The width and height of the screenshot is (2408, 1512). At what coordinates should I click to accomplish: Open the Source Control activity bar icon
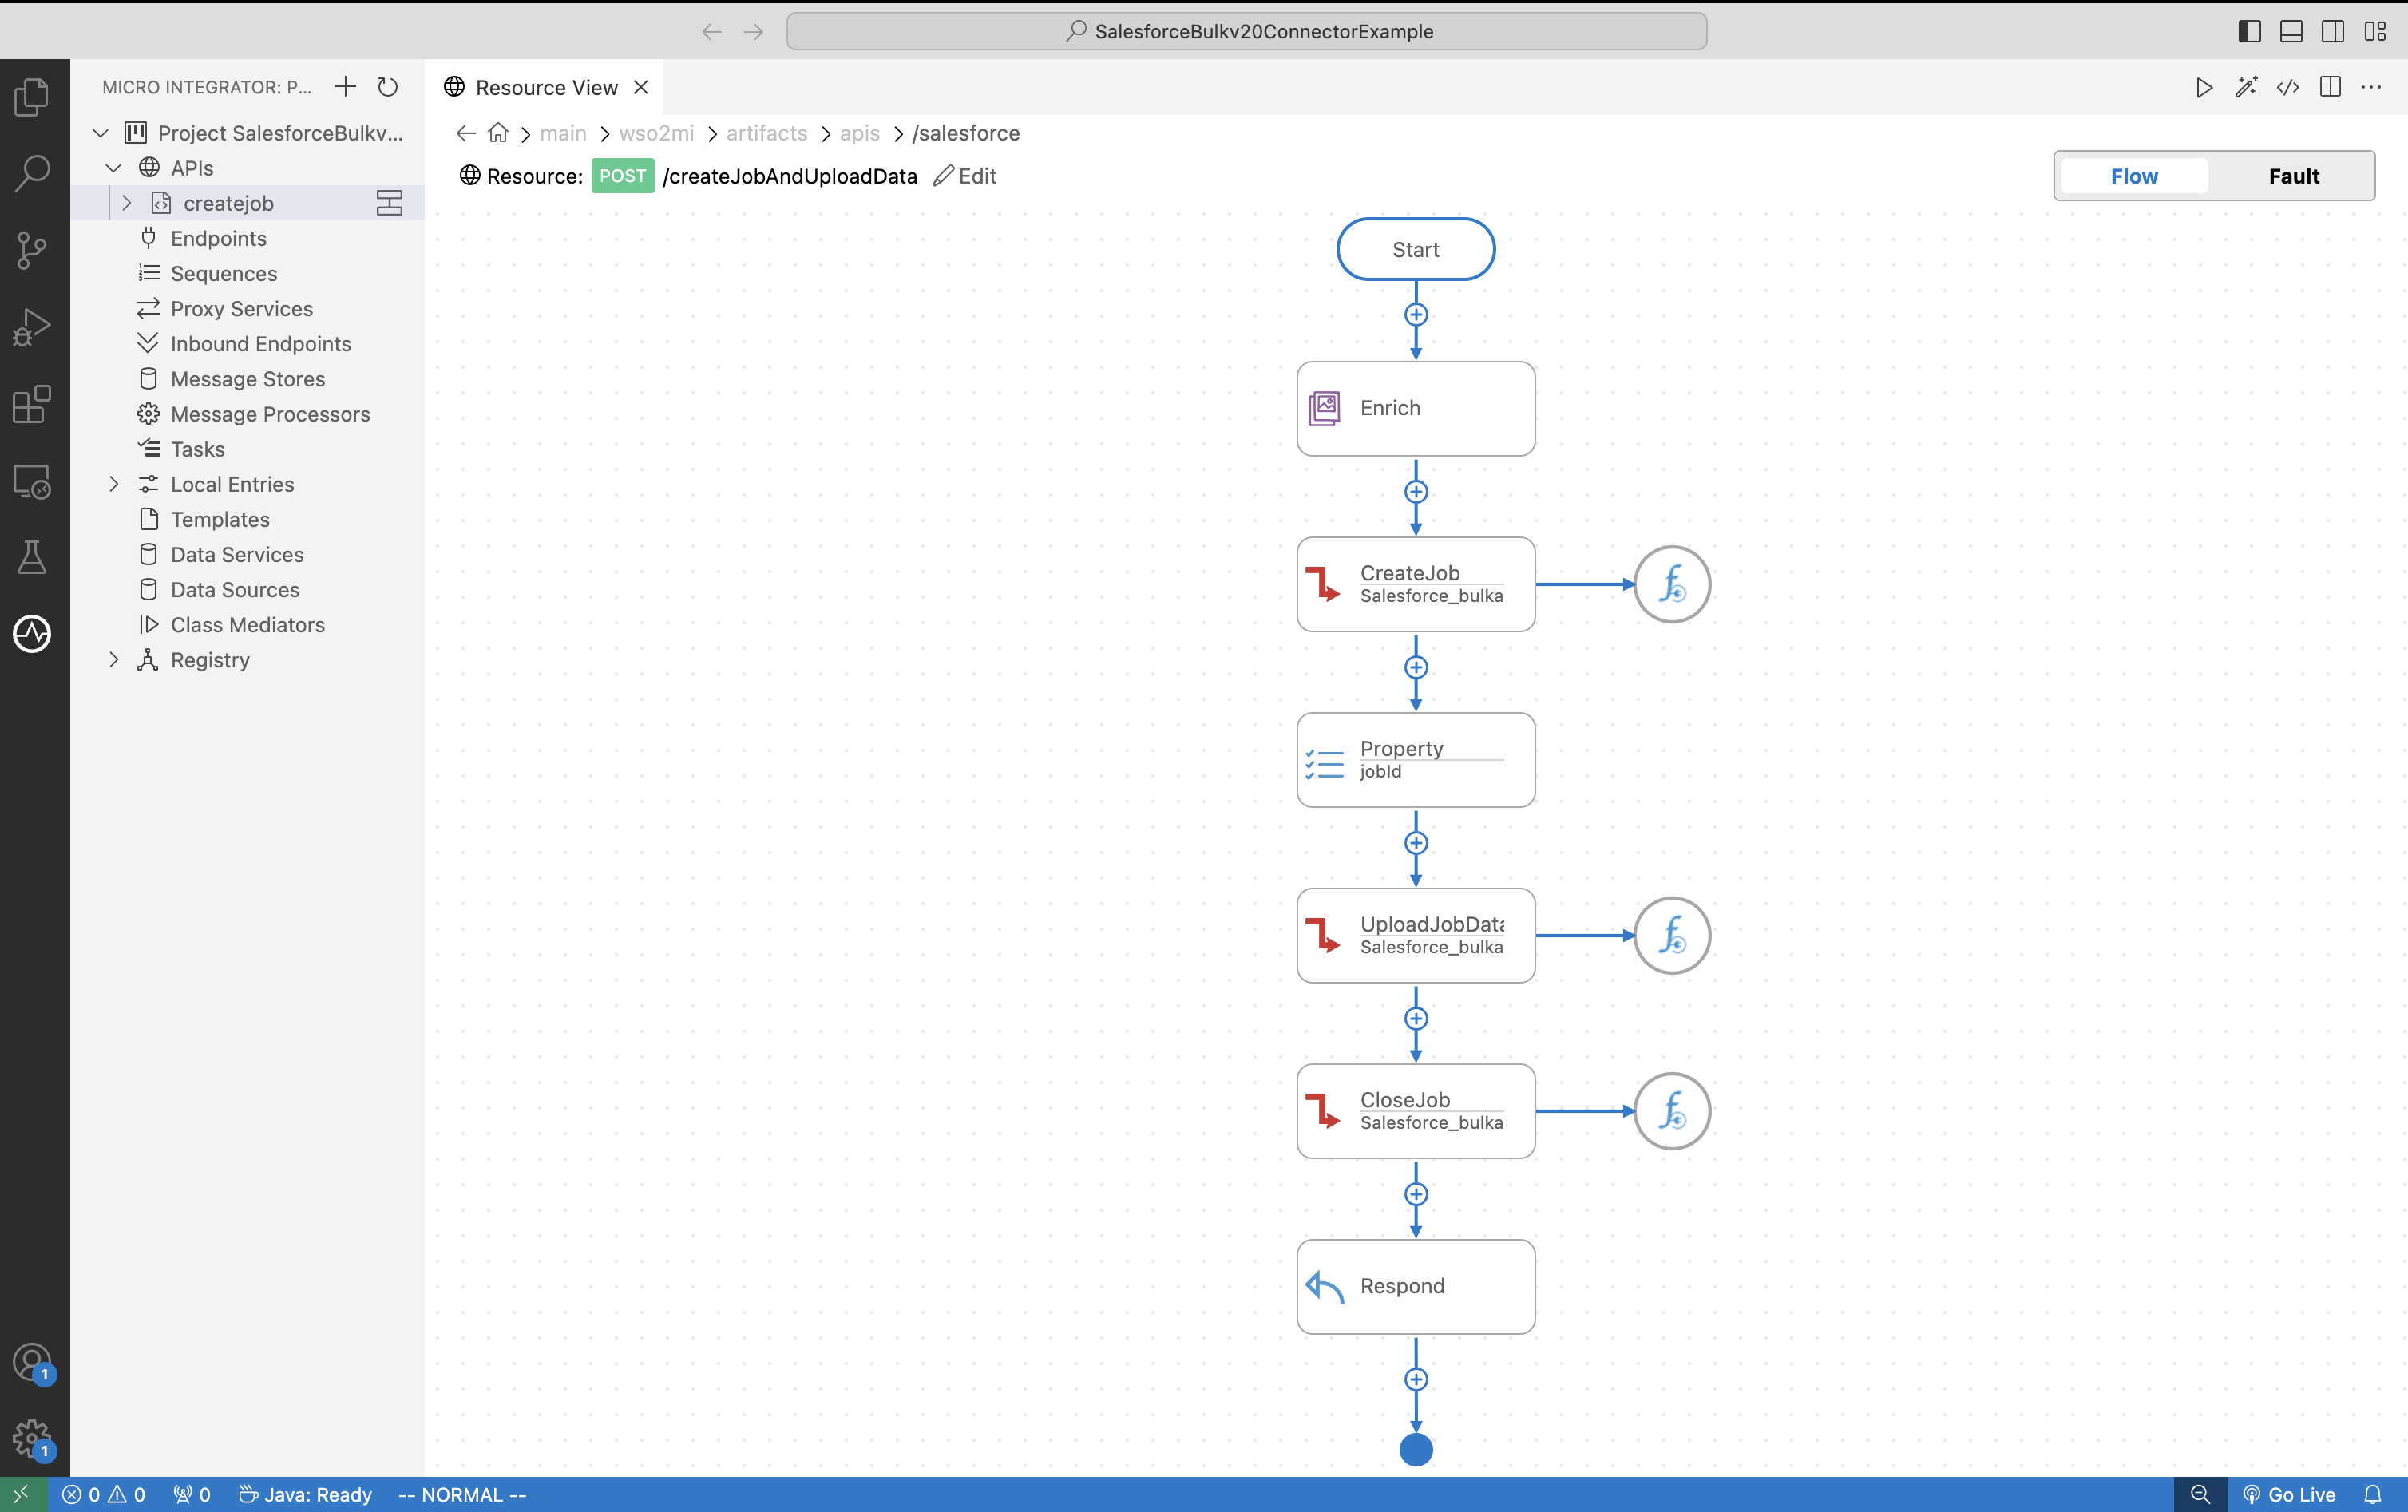[32, 250]
